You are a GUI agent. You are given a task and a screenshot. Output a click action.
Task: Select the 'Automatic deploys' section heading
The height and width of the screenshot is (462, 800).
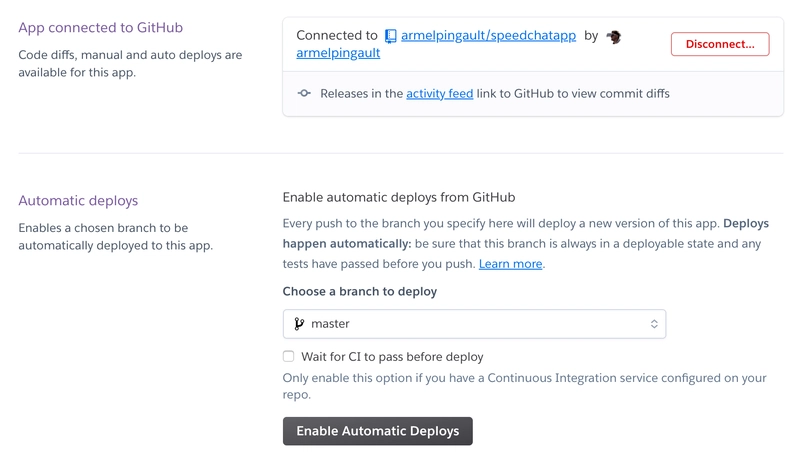click(x=78, y=201)
